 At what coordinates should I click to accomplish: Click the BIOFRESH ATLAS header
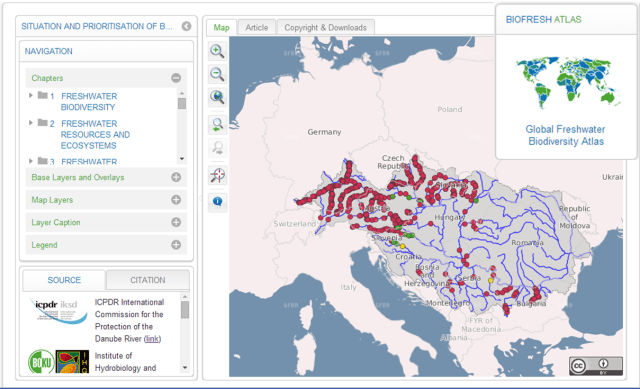(x=543, y=19)
